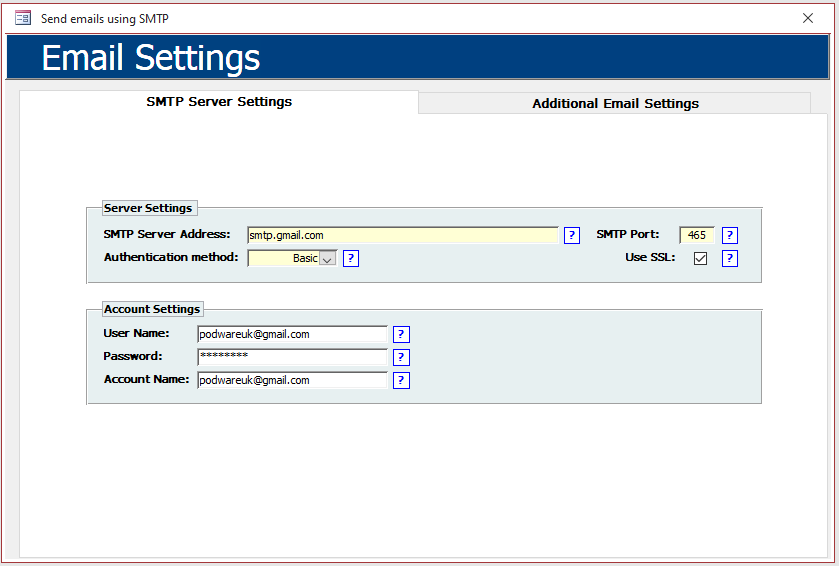
Task: Click the SMTP Server Address input field
Action: pyautogui.click(x=402, y=236)
